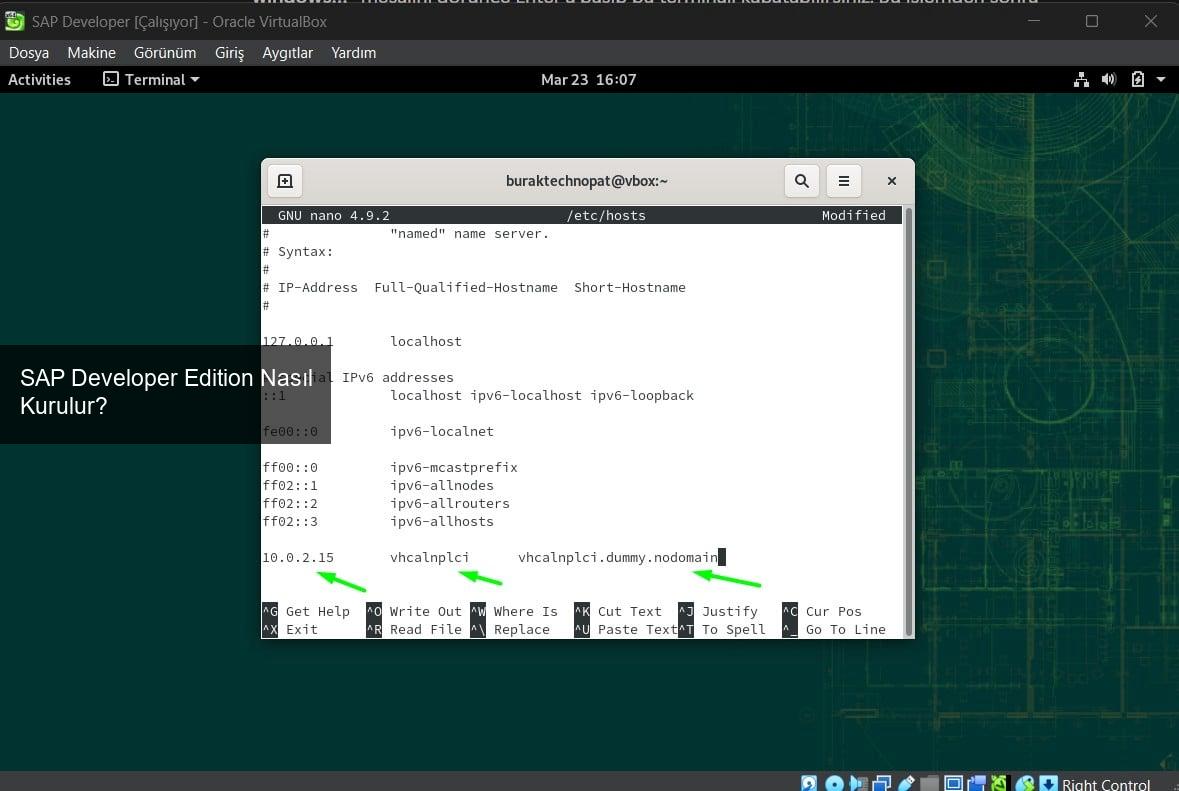Screen dimensions: 1179x791
Task: Click the GNOME network status icon
Action: 1081,80
